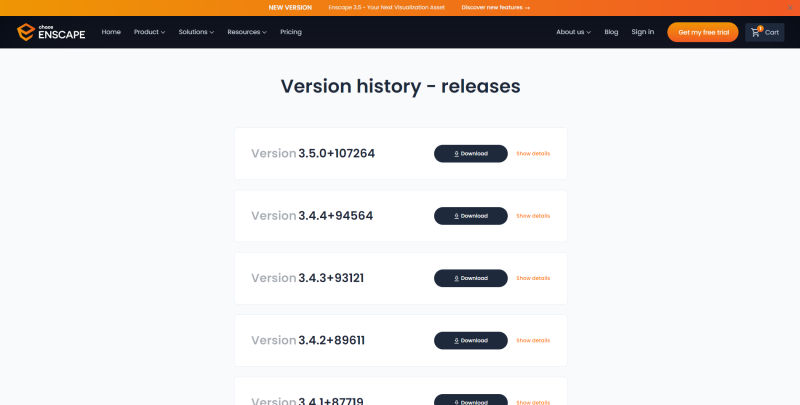This screenshot has height=405, width=800.
Task: Expand the About us menu
Action: pyautogui.click(x=573, y=32)
